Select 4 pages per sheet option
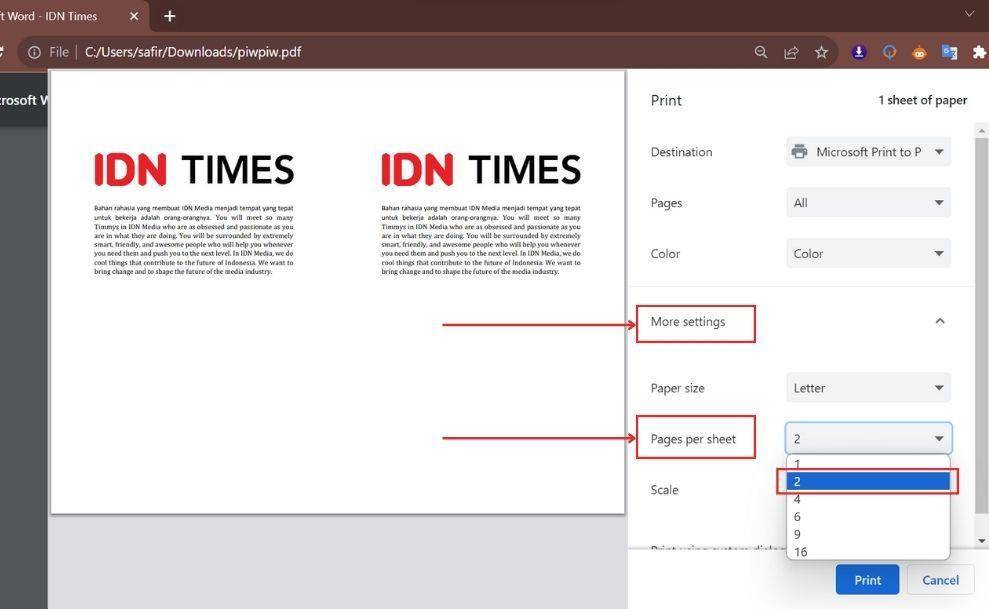 pos(868,499)
